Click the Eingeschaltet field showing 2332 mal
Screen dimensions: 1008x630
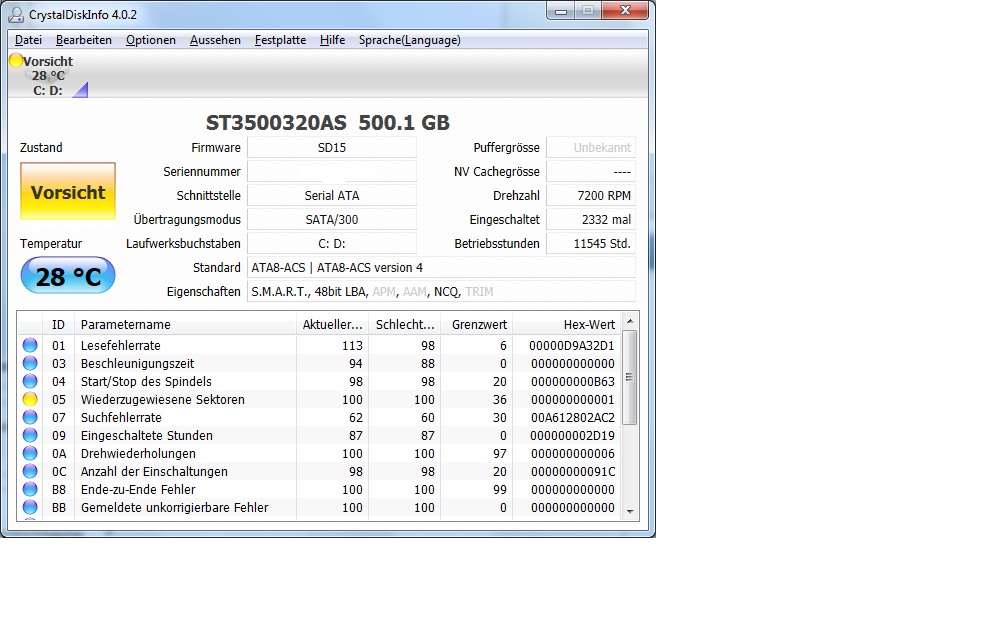coord(591,219)
